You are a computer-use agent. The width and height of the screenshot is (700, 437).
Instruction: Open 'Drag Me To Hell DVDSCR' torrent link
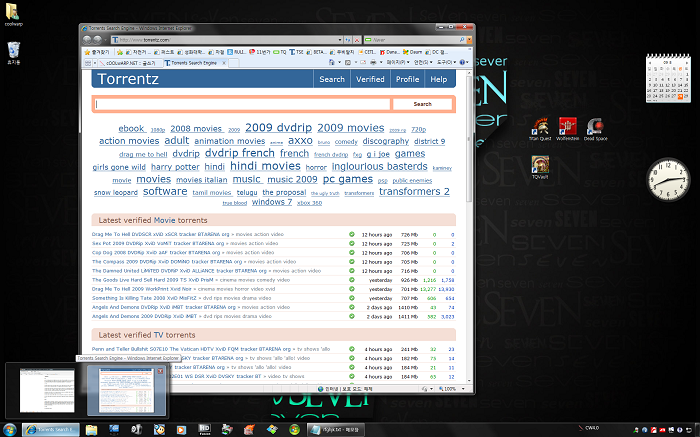click(x=160, y=234)
